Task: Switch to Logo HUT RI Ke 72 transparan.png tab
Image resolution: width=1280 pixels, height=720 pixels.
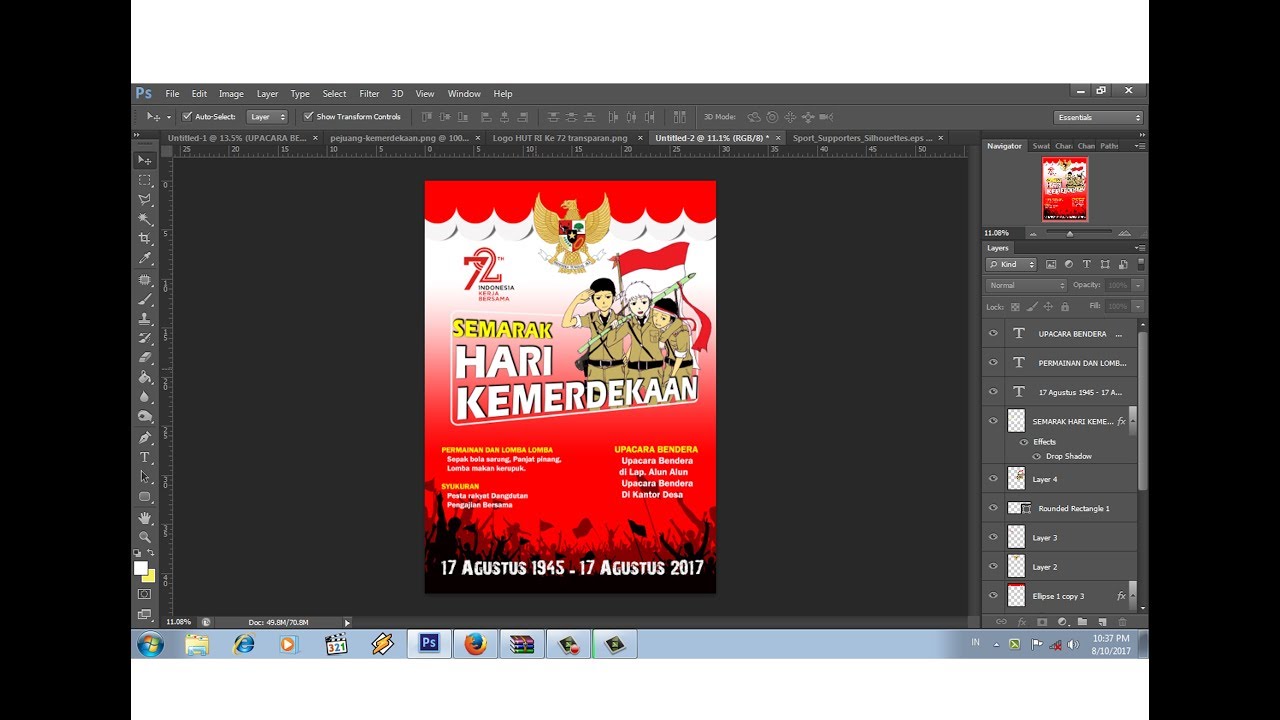Action: (560, 138)
